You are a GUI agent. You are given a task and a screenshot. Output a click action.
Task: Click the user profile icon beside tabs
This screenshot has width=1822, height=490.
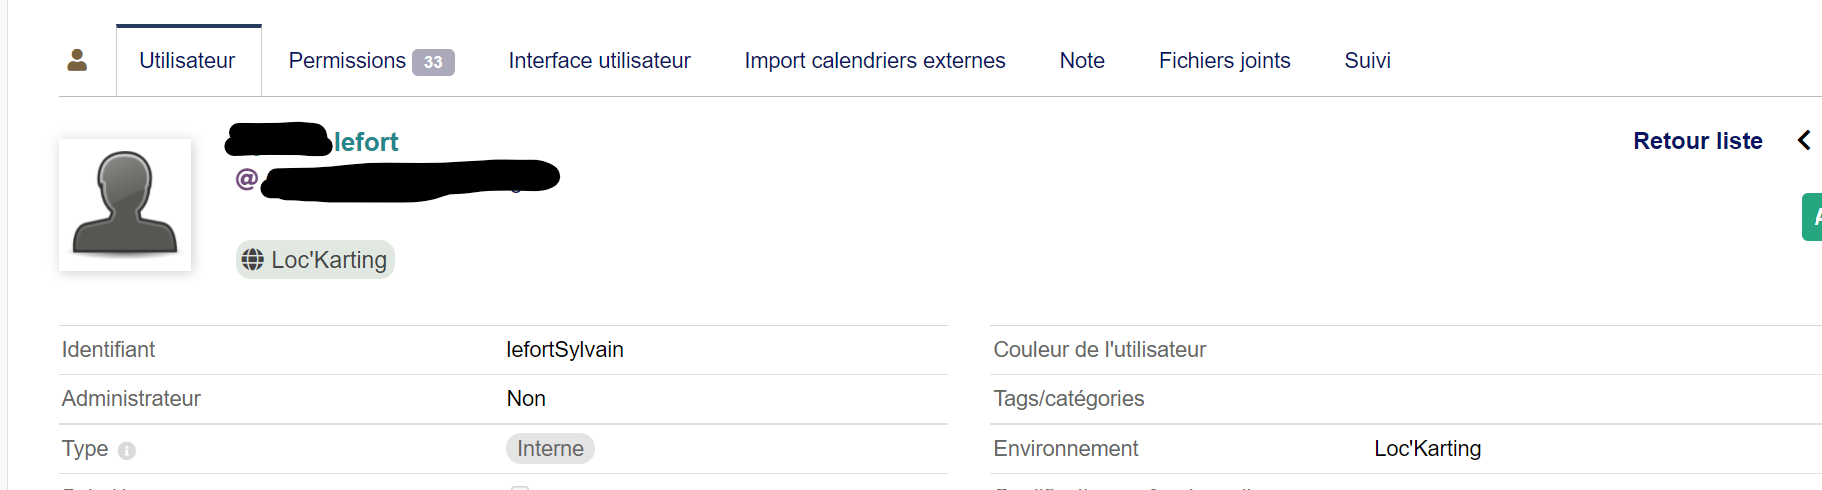coord(77,61)
